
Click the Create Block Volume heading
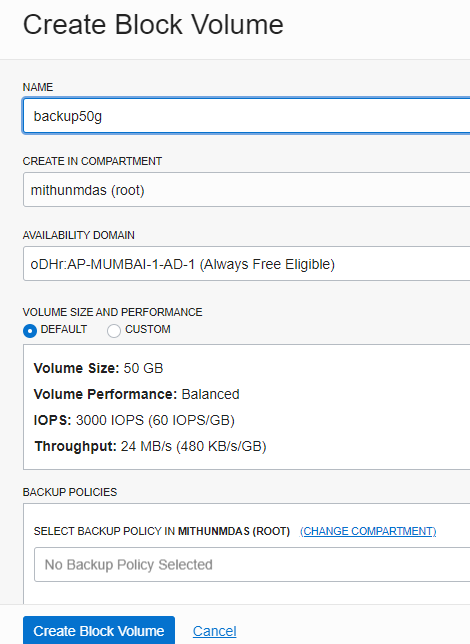pyautogui.click(x=153, y=25)
